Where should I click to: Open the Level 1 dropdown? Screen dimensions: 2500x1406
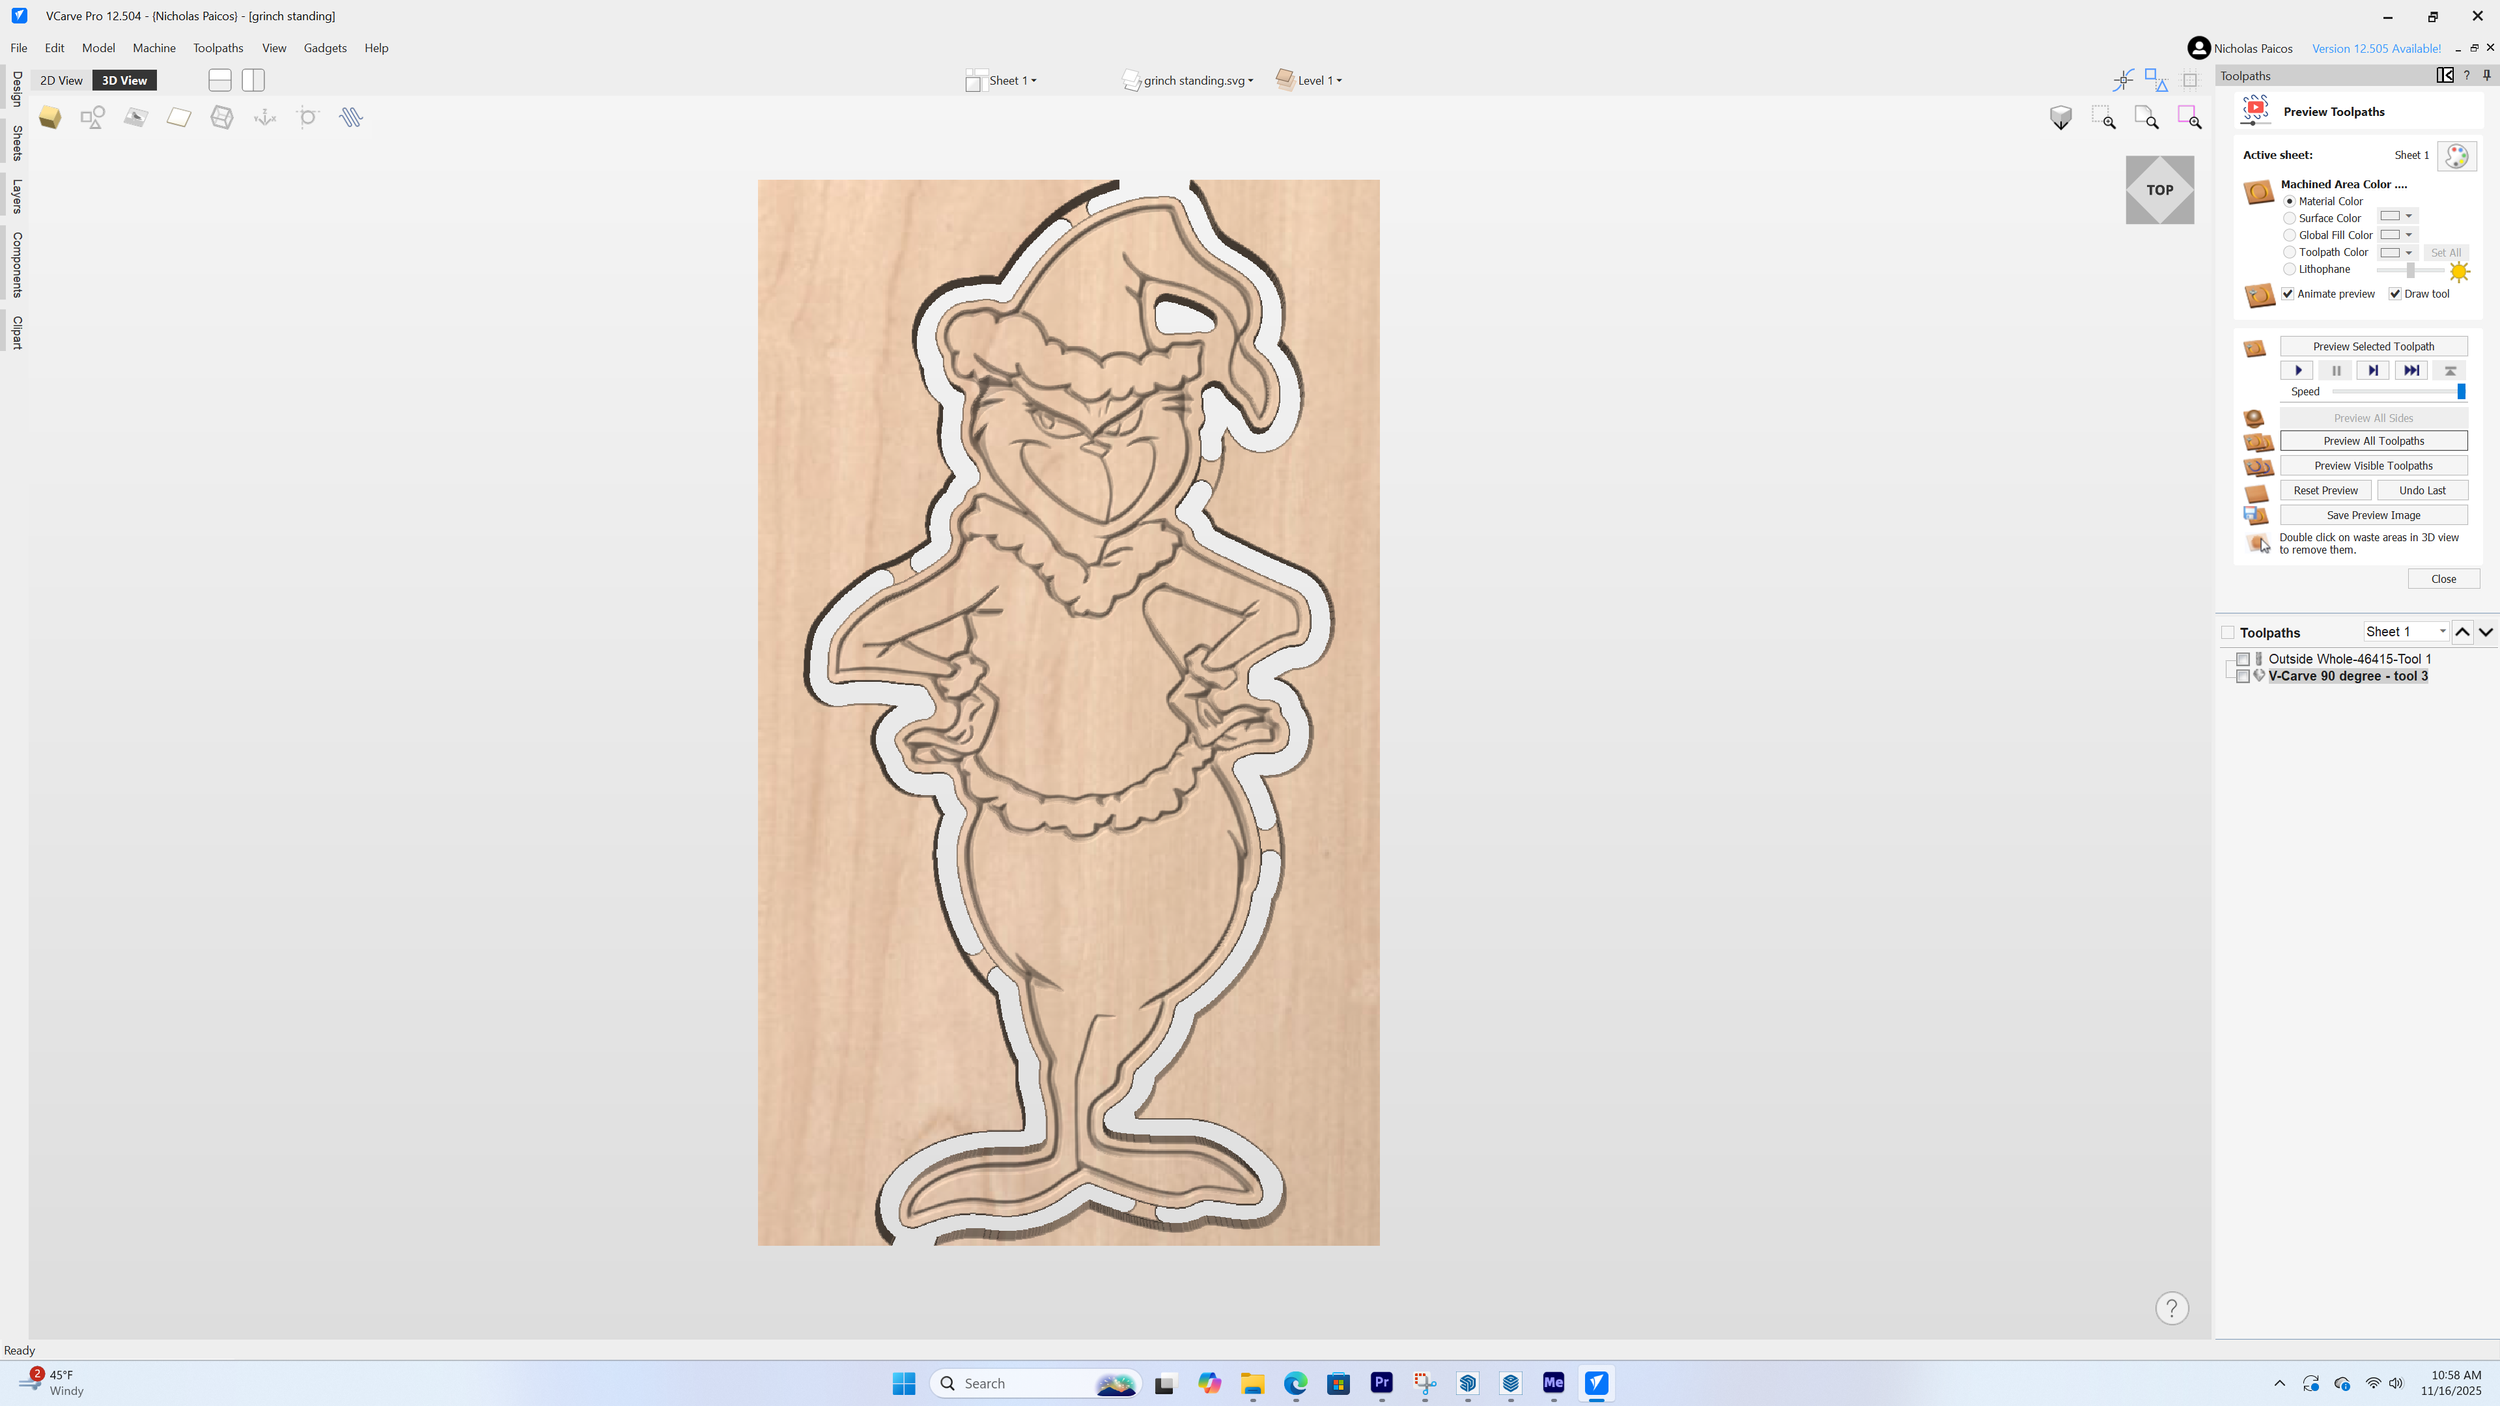tap(1310, 81)
